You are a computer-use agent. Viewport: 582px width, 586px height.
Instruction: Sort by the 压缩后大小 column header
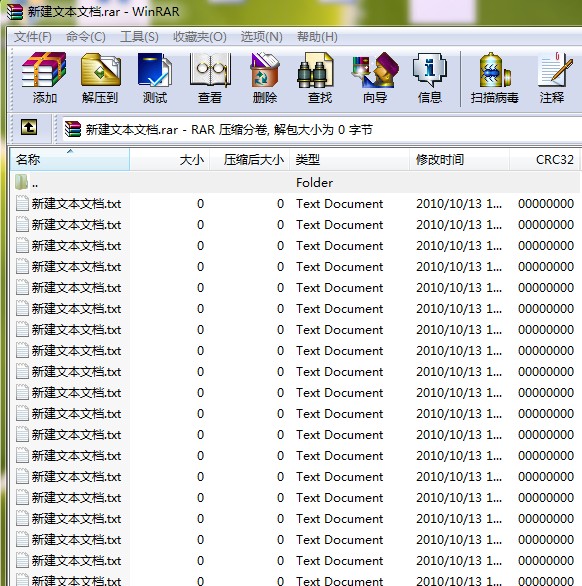pos(250,160)
